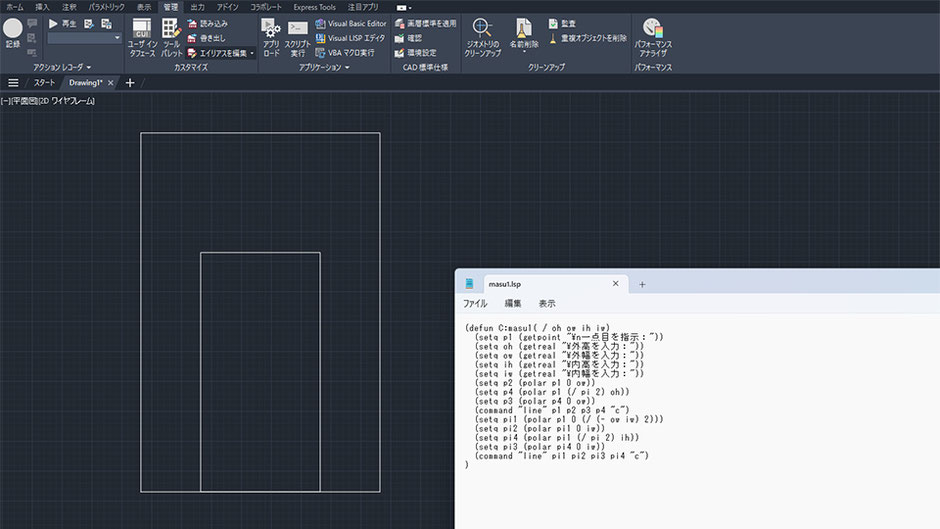Click 名前削除 purge tool

tap(524, 33)
